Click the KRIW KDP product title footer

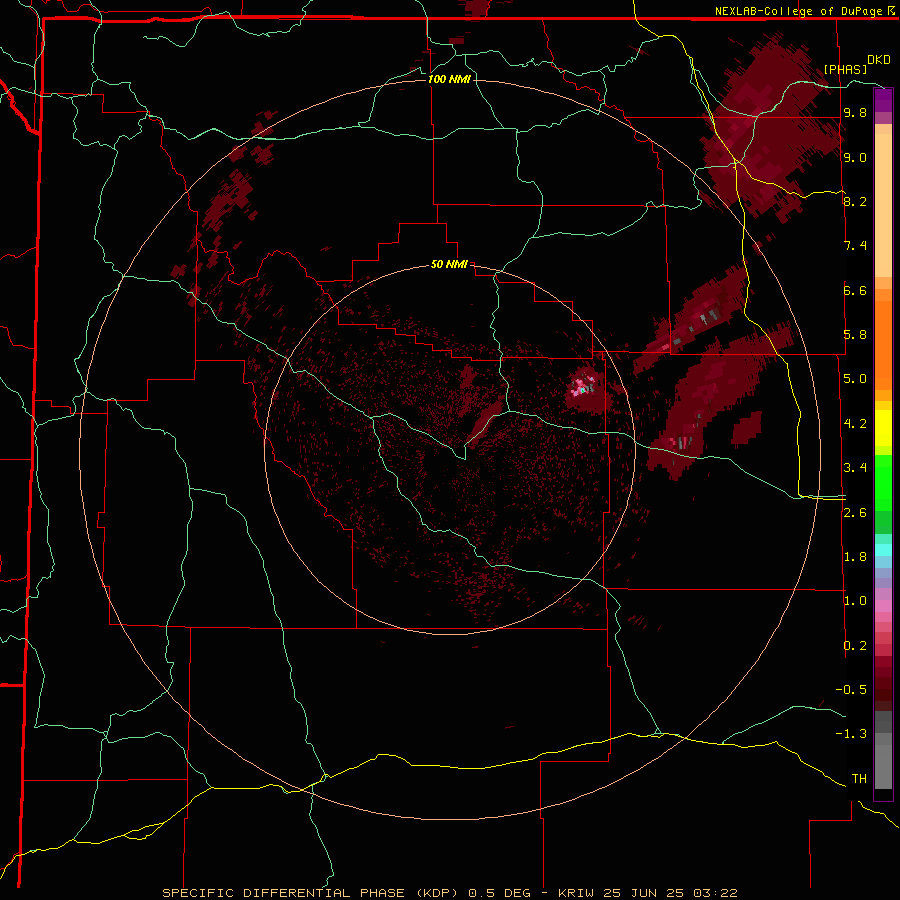[x=449, y=893]
